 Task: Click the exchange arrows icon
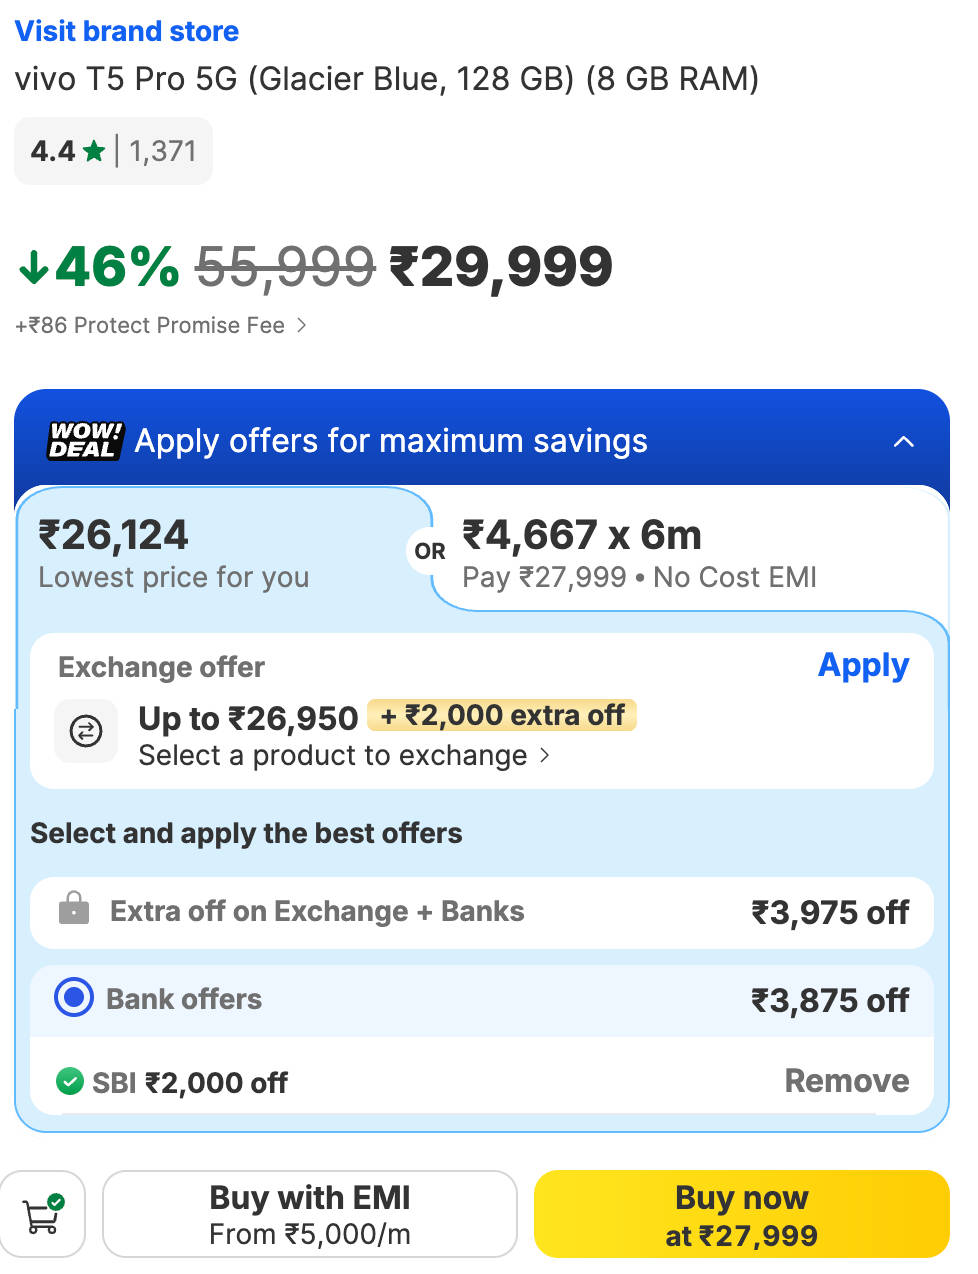pos(86,732)
